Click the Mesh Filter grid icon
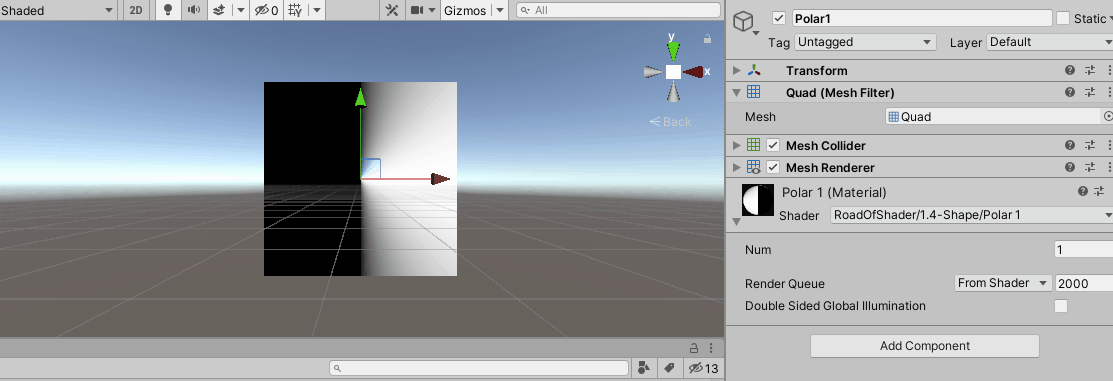Image resolution: width=1113 pixels, height=381 pixels. pos(754,92)
